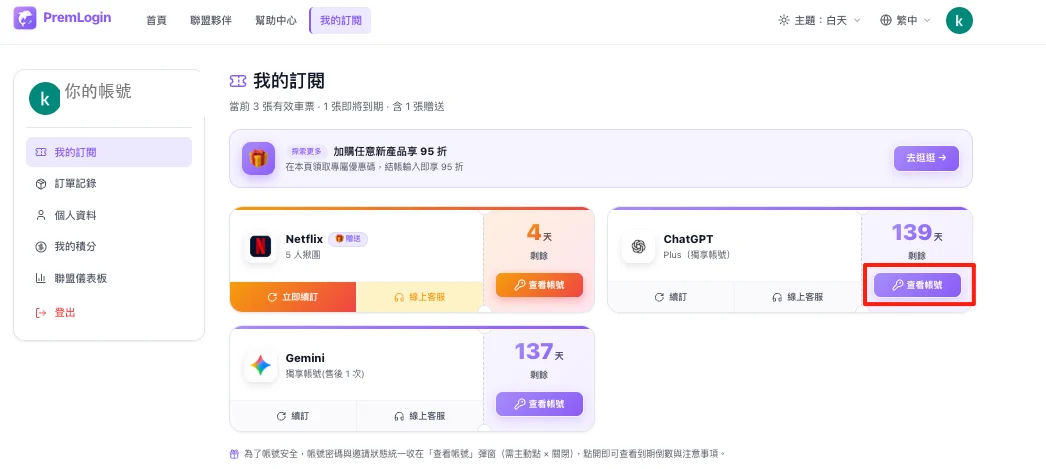
Task: Open the 首頁 nav item
Action: [156, 21]
